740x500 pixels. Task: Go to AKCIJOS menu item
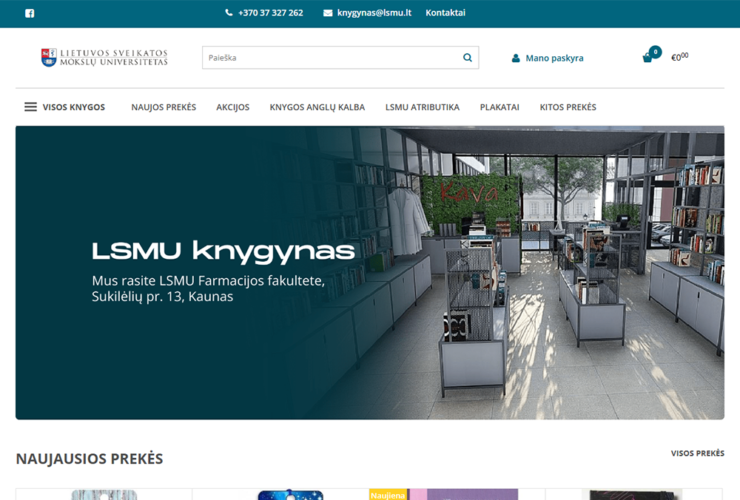click(233, 107)
